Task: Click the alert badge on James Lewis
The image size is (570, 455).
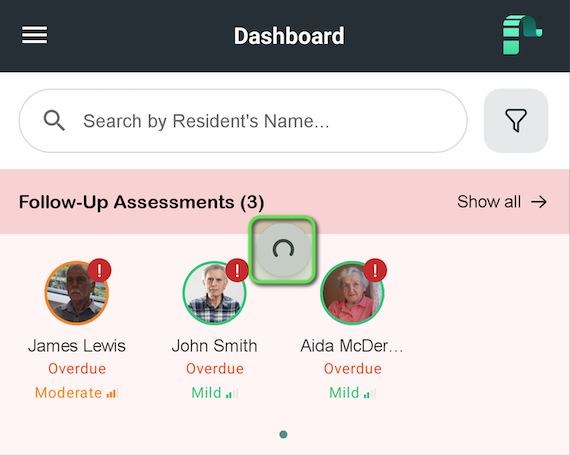Action: click(99, 270)
